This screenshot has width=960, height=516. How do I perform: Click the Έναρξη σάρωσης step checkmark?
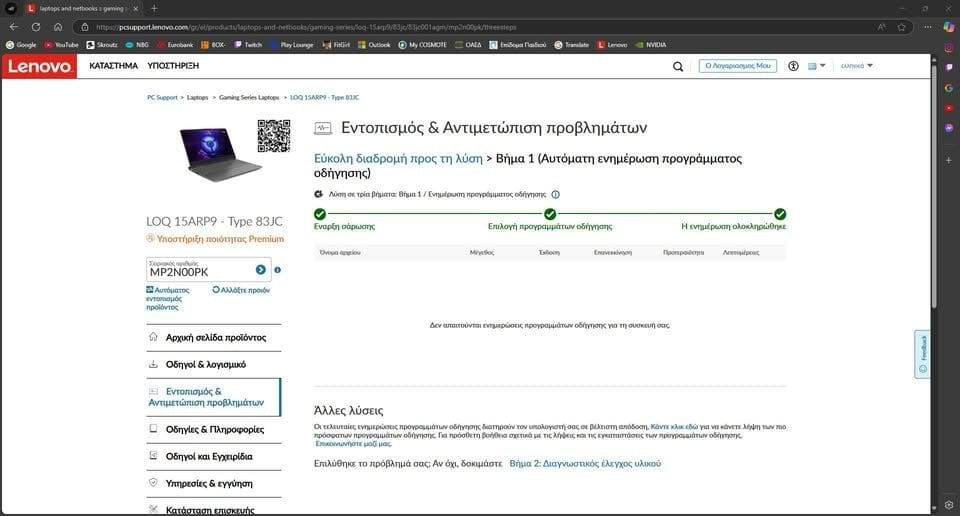(x=320, y=214)
